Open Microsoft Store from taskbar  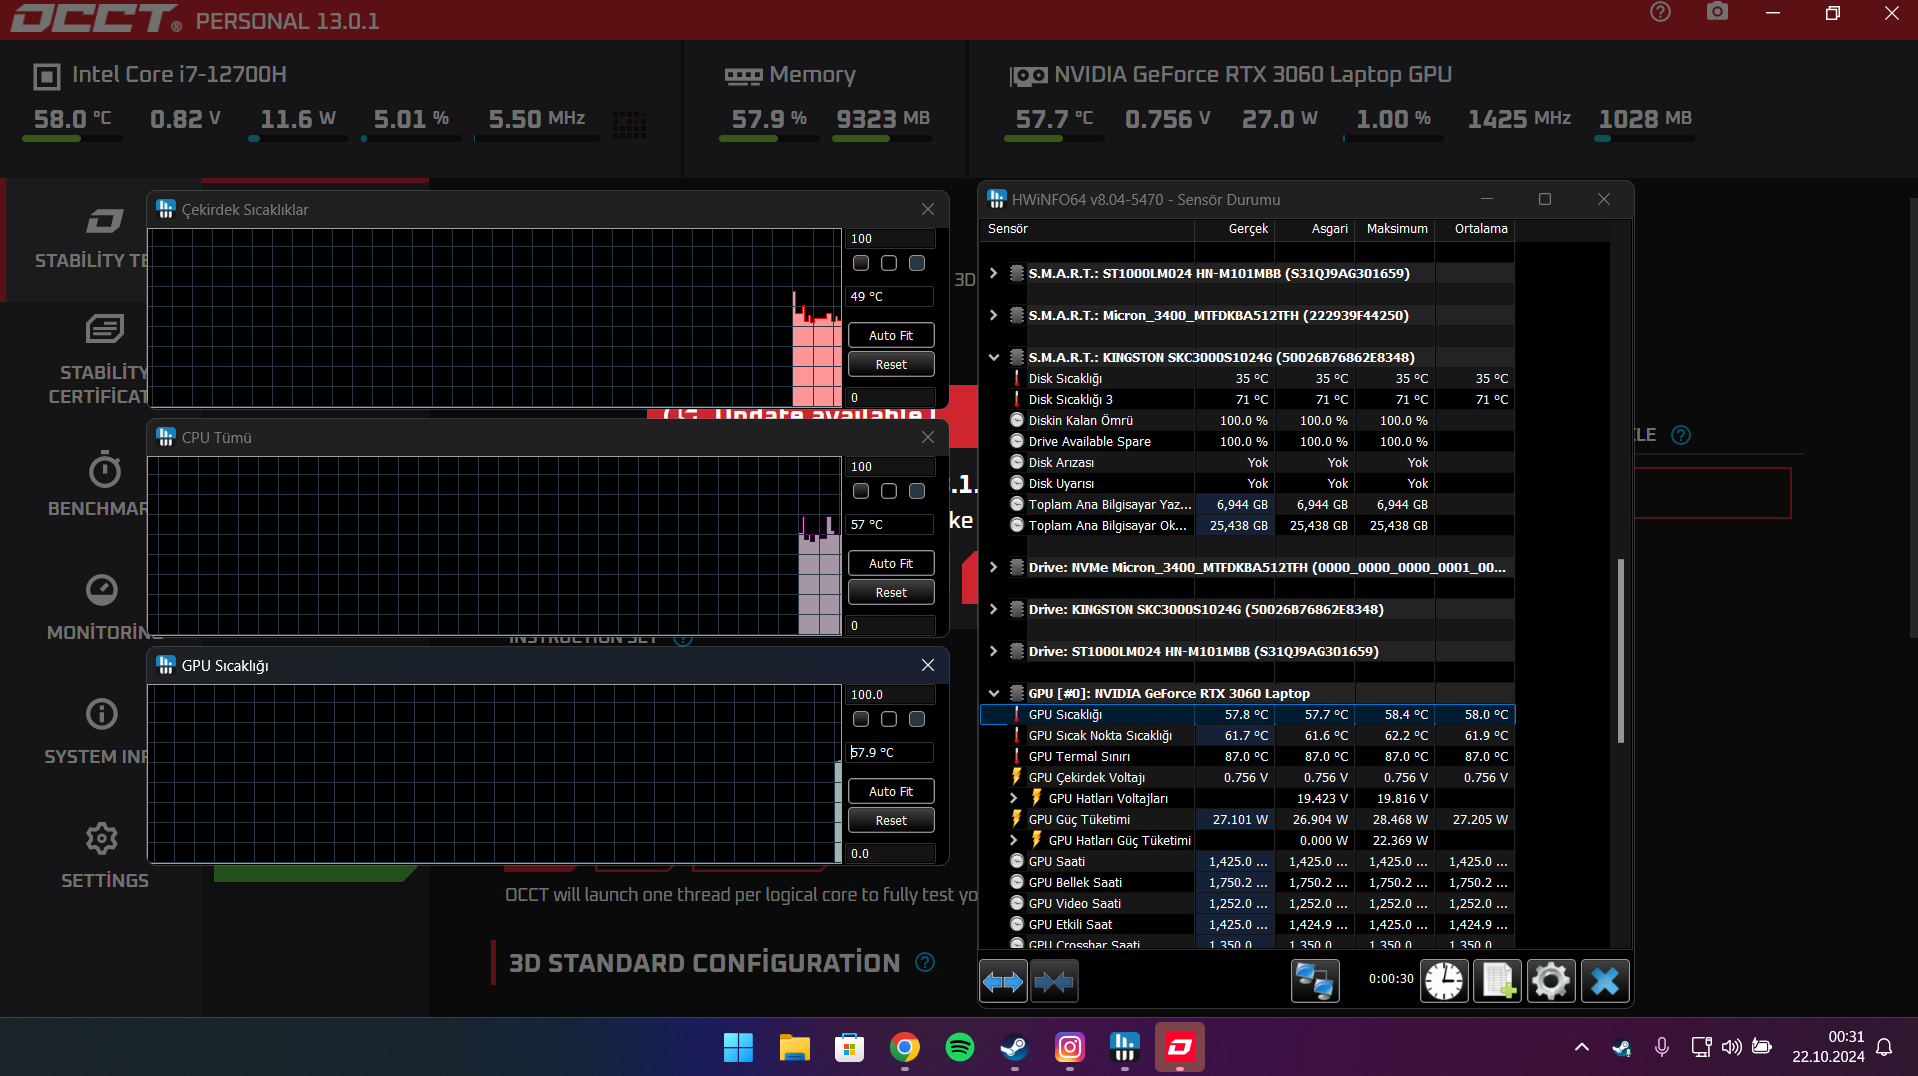(849, 1047)
